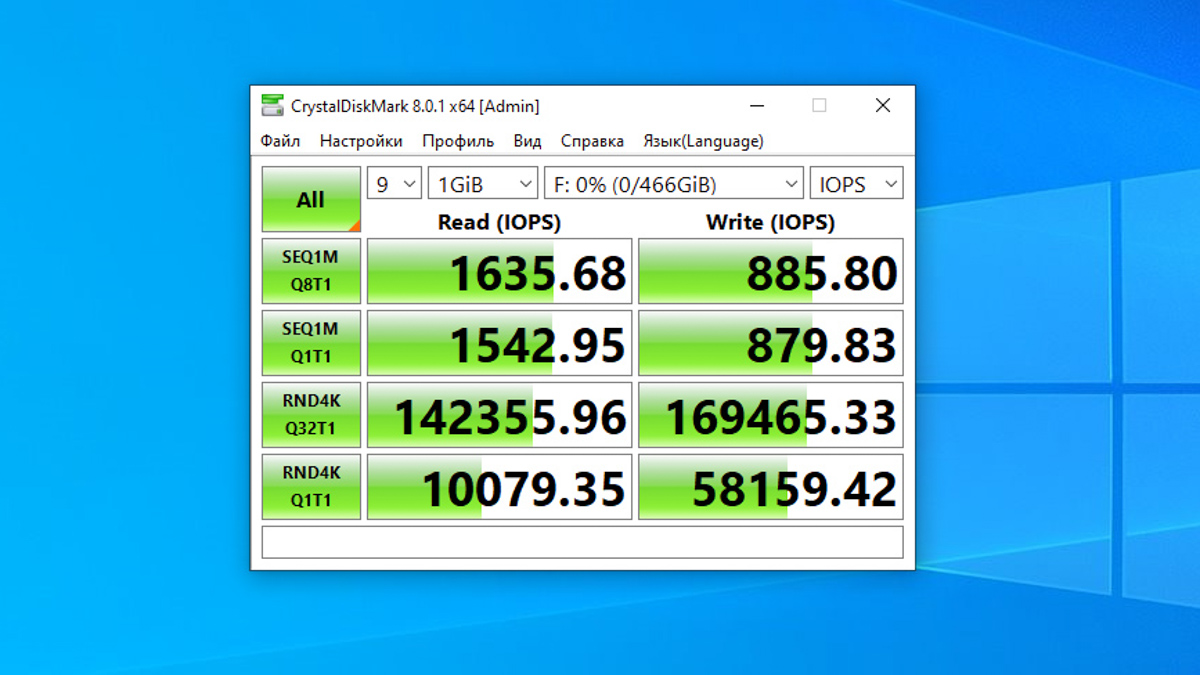Open the Язык(Language) menu
This screenshot has height=675, width=1200.
click(703, 141)
